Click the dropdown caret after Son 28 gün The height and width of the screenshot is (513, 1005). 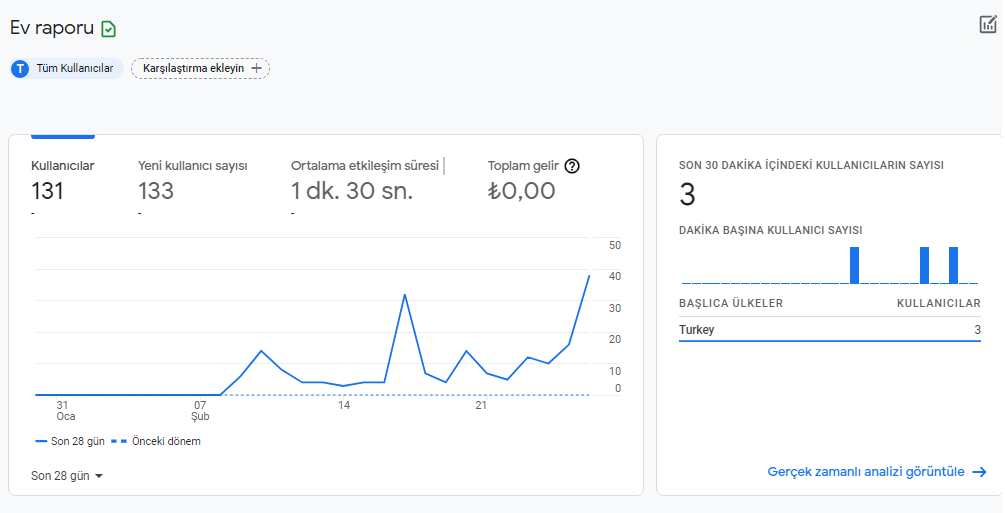pos(99,476)
